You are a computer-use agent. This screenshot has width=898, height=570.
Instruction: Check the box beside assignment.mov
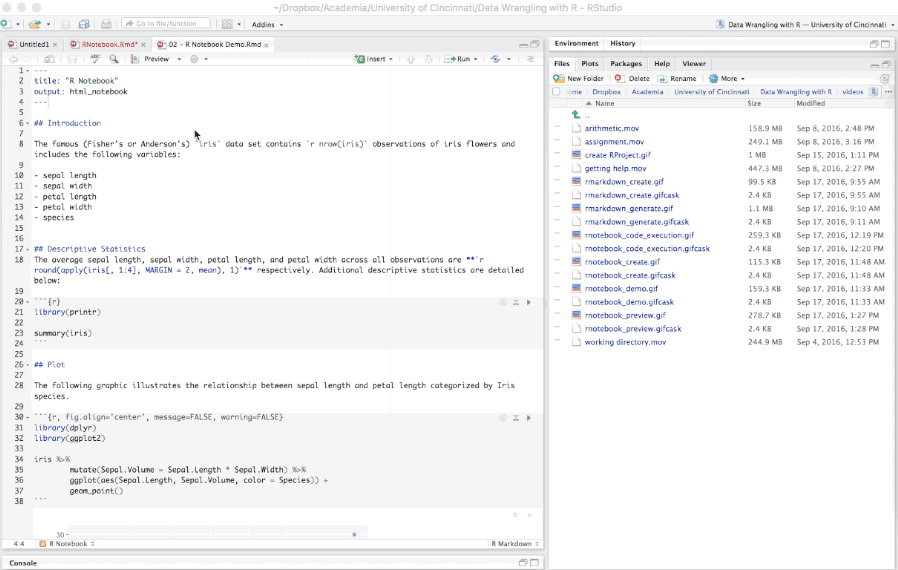tap(557, 141)
